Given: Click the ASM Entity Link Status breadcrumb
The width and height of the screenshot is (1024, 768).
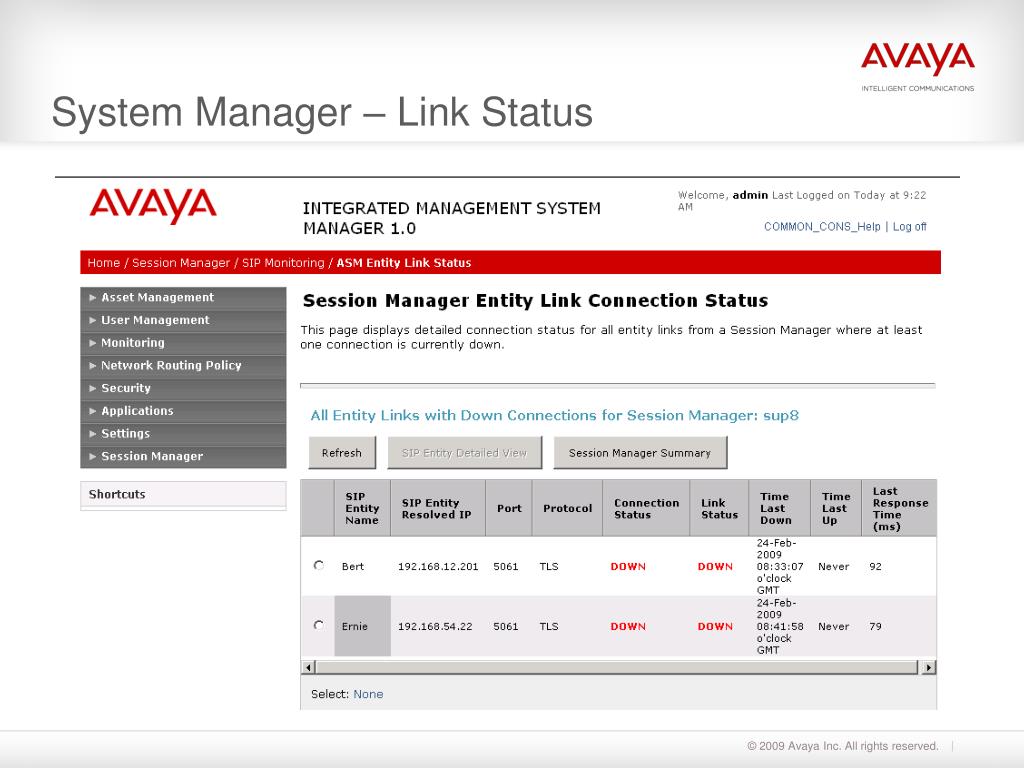Looking at the screenshot, I should coord(404,263).
